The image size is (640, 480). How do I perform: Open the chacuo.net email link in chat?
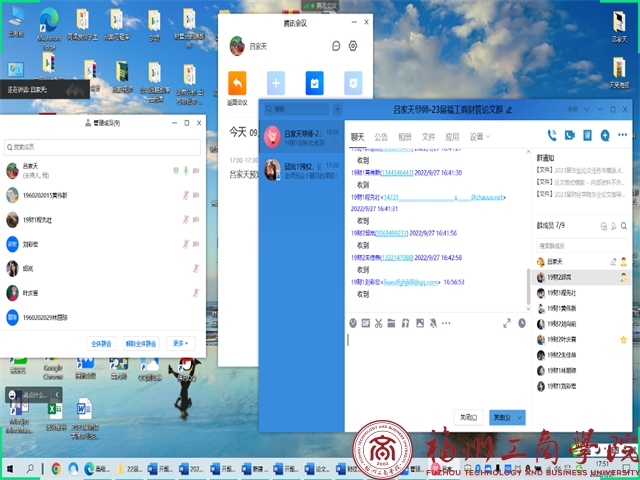point(443,197)
